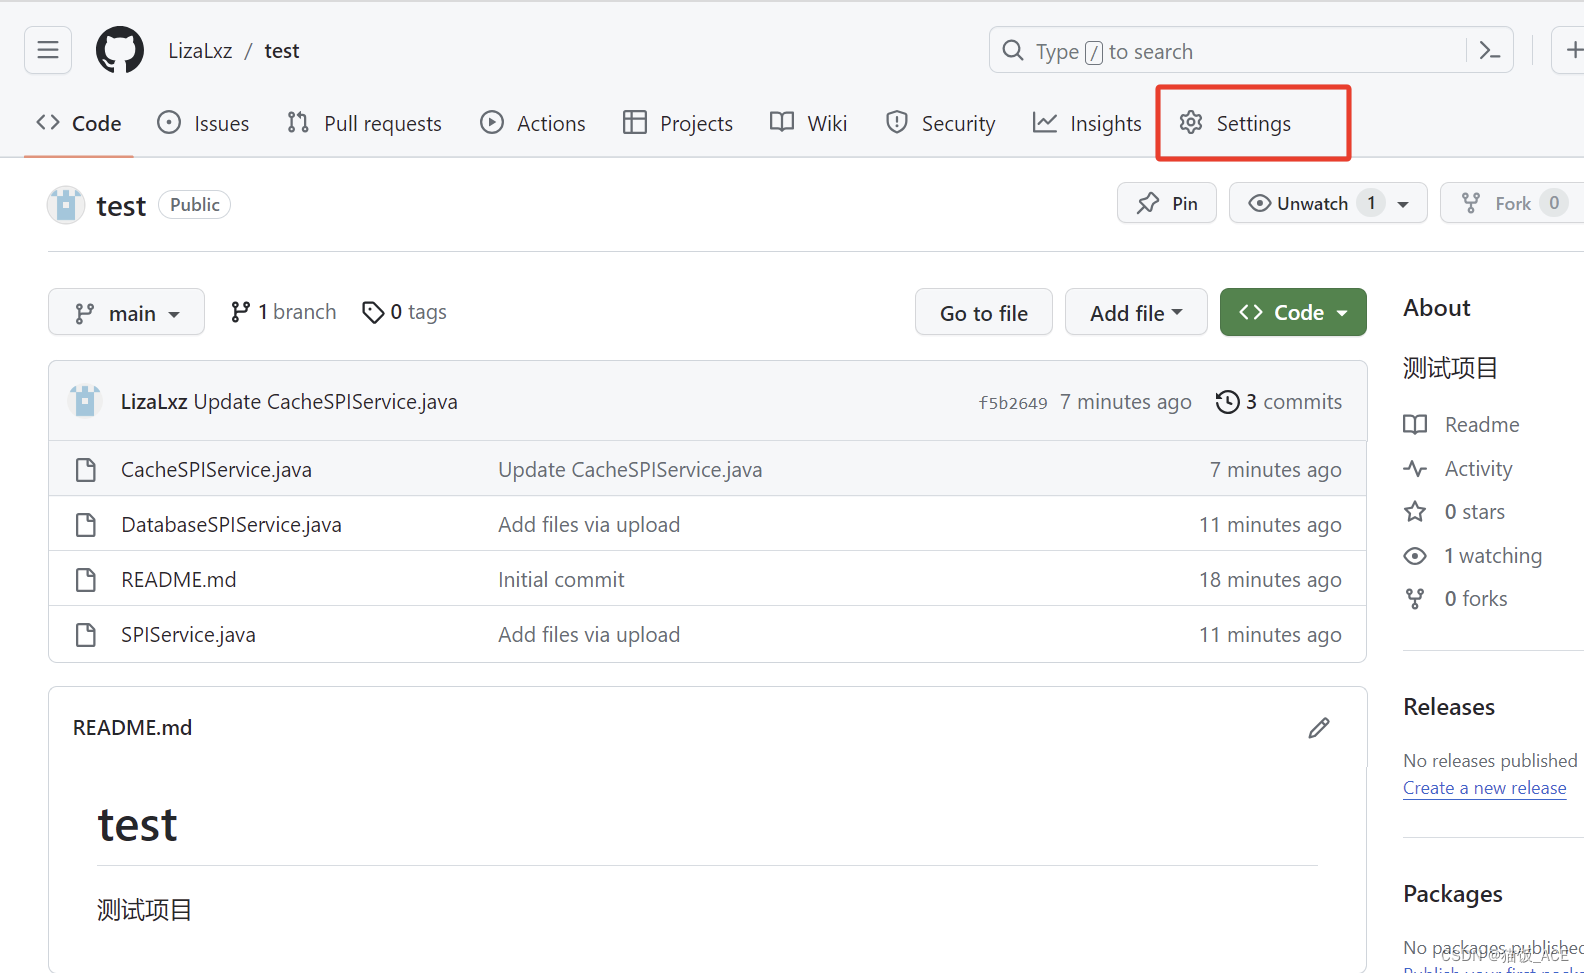Click the file icon for CacheSPIService.java
The image size is (1584, 973).
coord(86,469)
